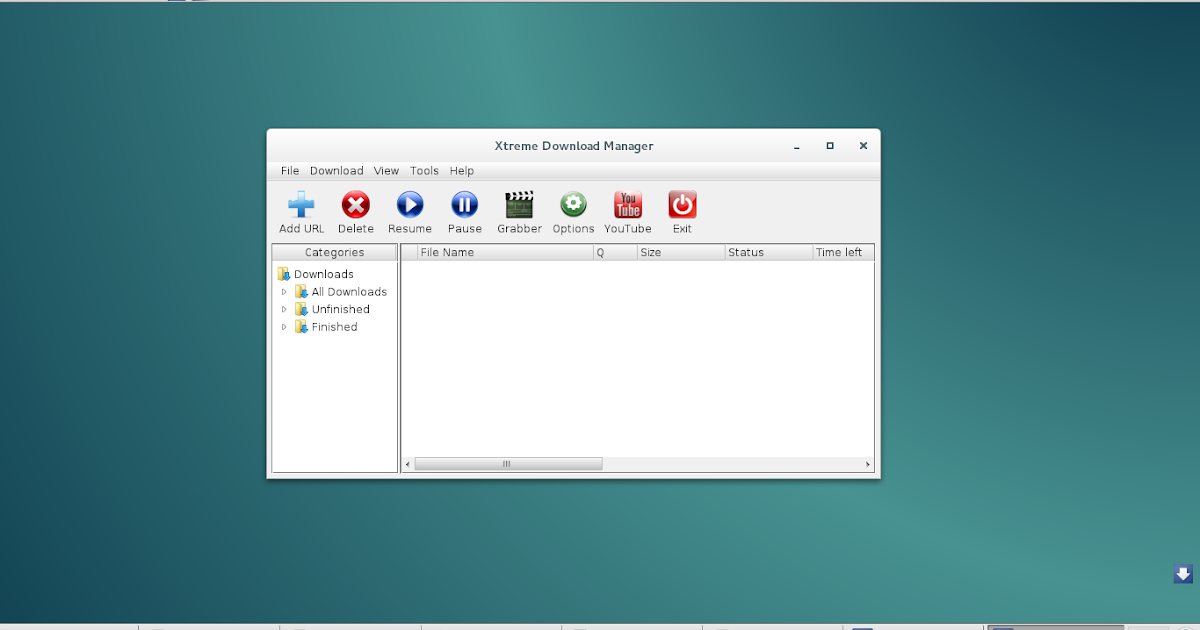Click the horizontal scrollbar thumb
Viewport: 1200px width, 630px height.
tap(508, 464)
